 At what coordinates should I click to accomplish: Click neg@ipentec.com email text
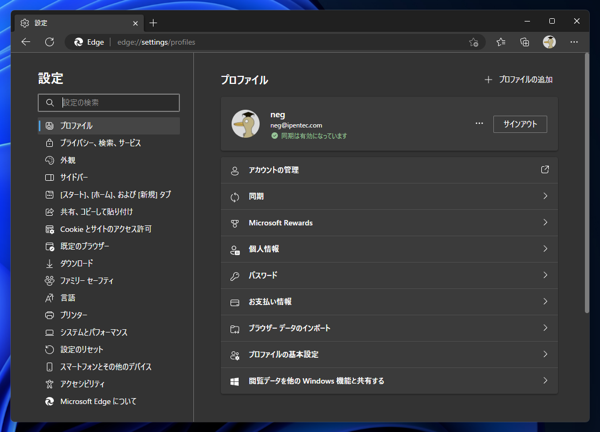[x=296, y=125]
